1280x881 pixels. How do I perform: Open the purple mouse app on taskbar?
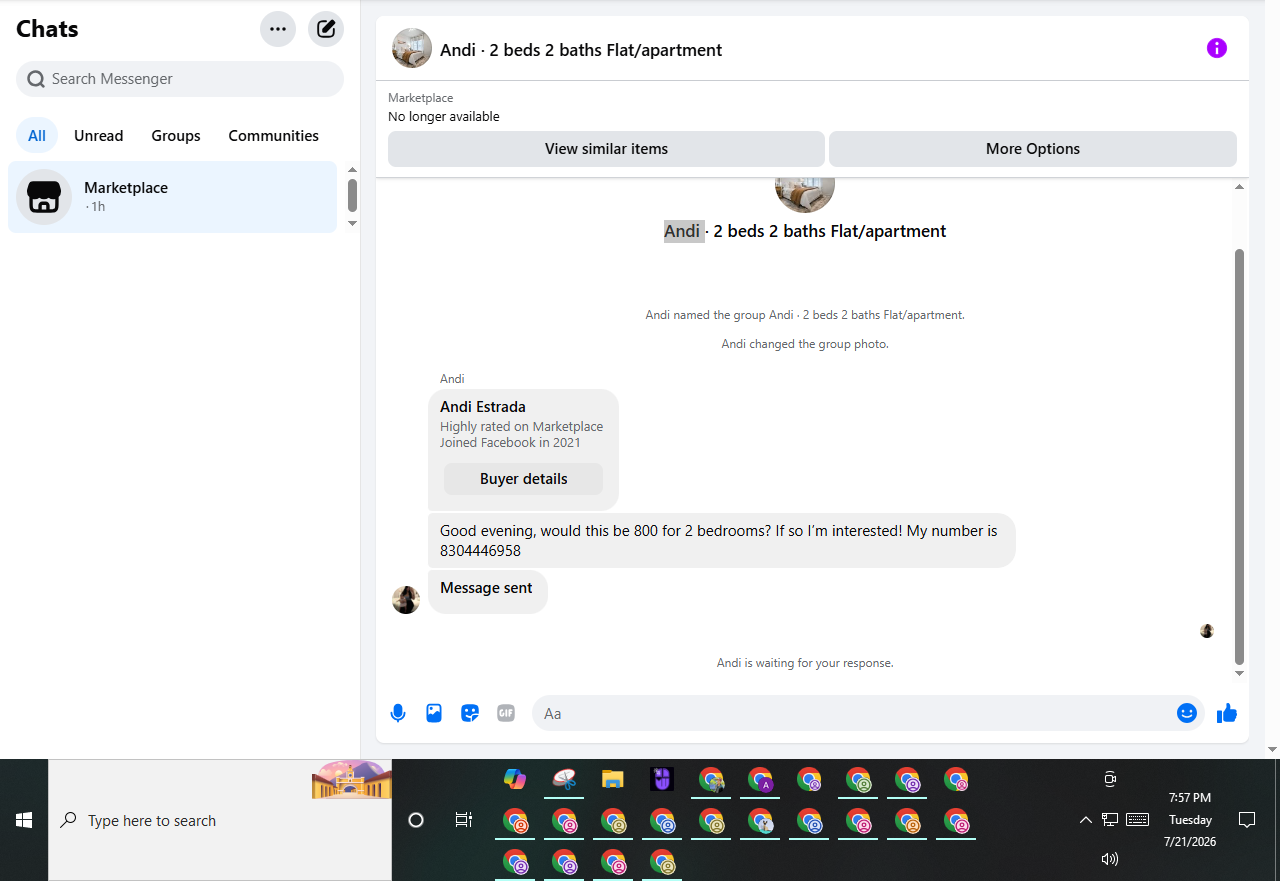pos(661,778)
